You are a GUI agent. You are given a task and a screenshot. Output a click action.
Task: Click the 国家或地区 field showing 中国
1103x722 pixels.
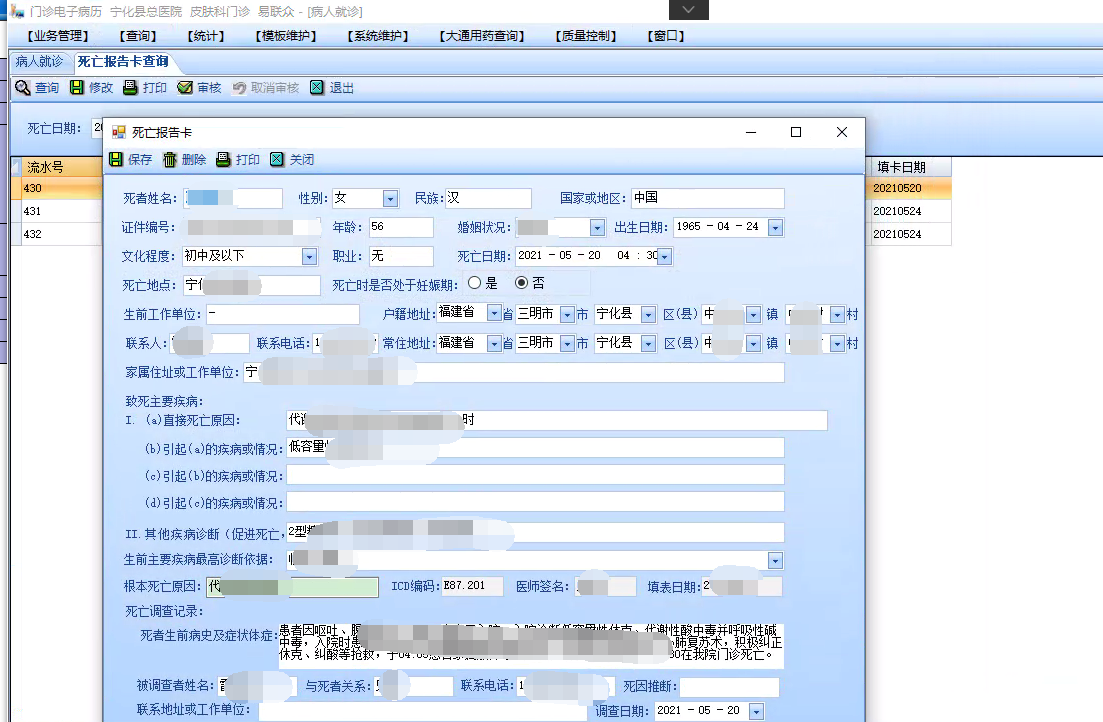708,198
